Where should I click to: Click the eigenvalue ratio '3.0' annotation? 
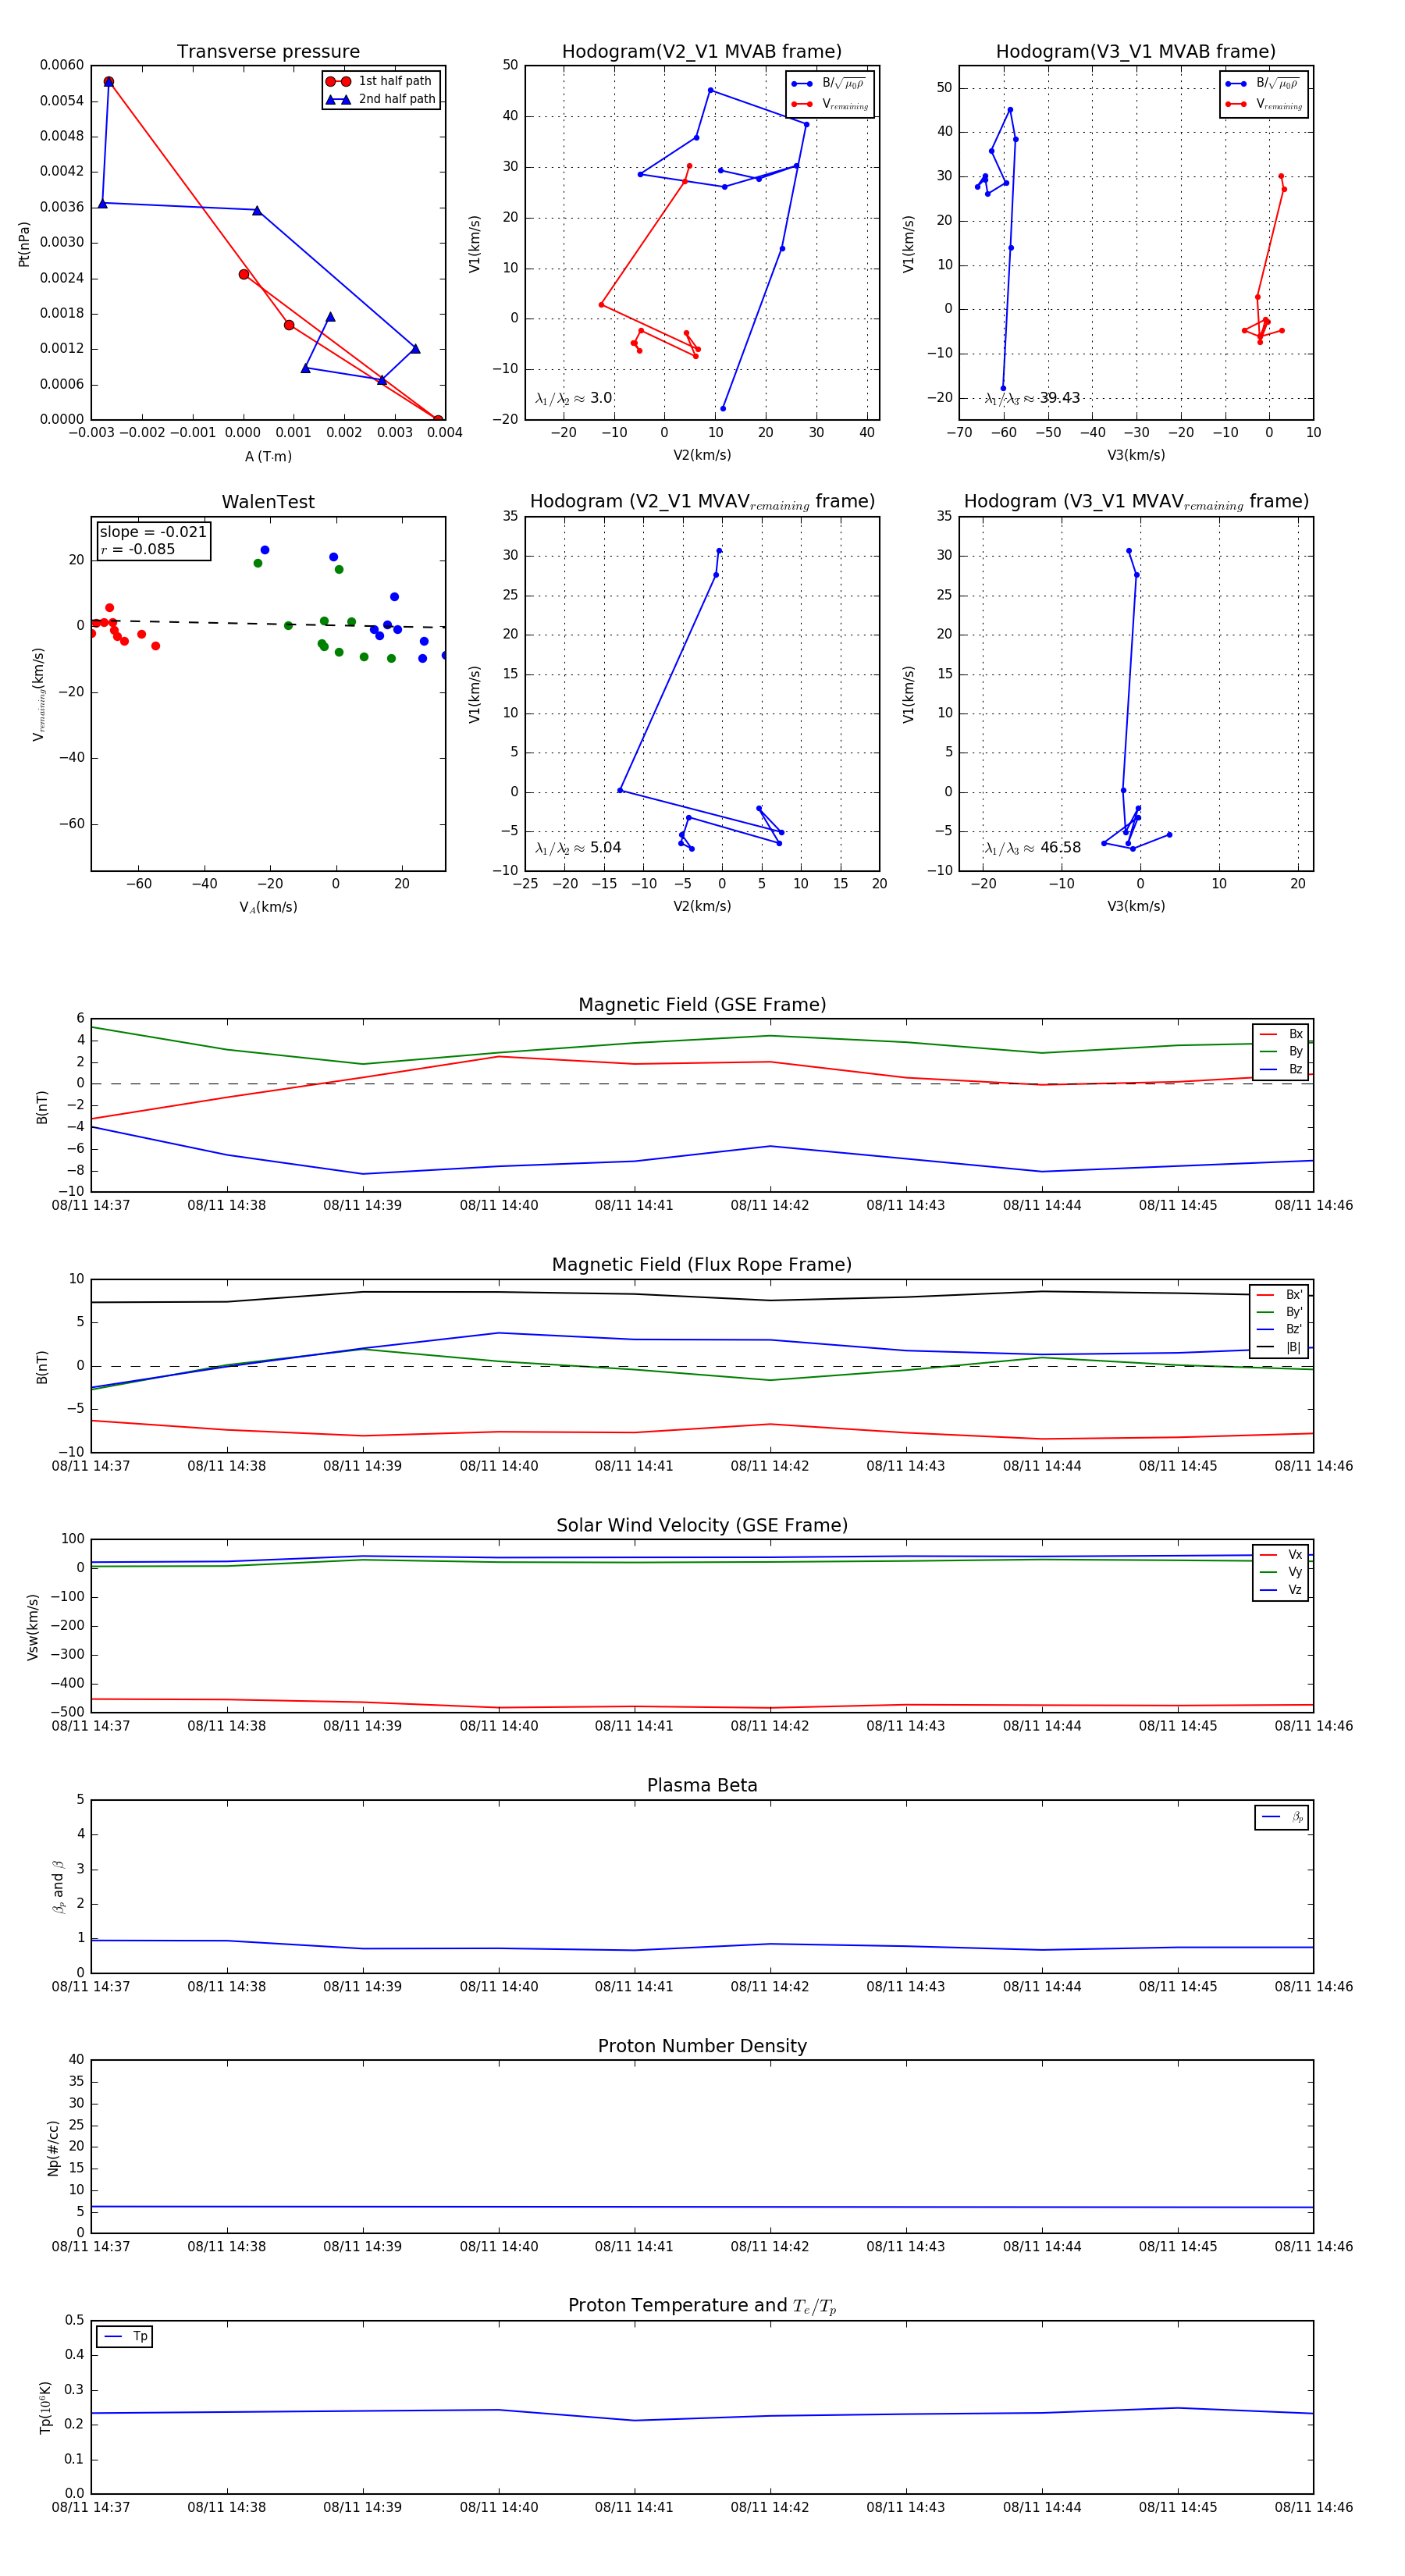click(x=573, y=398)
